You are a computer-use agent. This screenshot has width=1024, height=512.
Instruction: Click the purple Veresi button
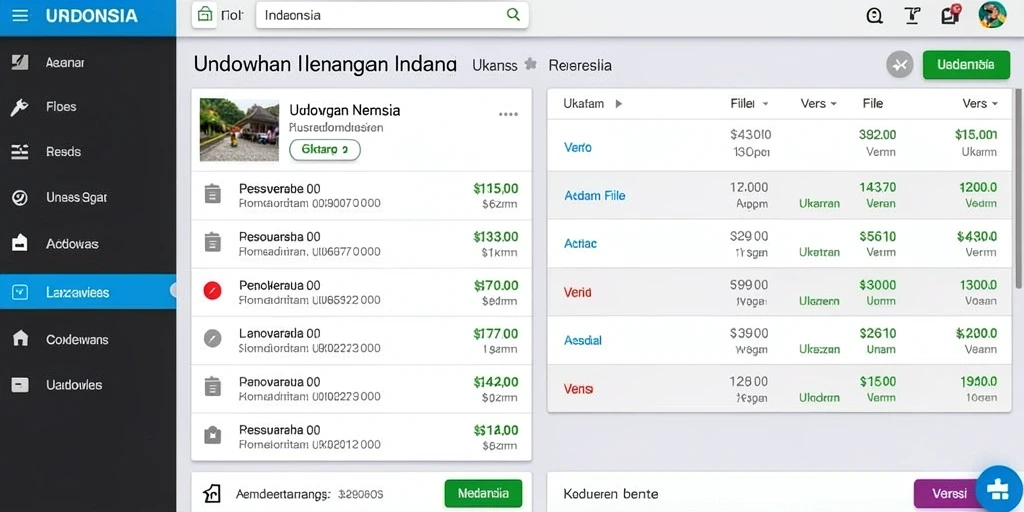pos(948,494)
